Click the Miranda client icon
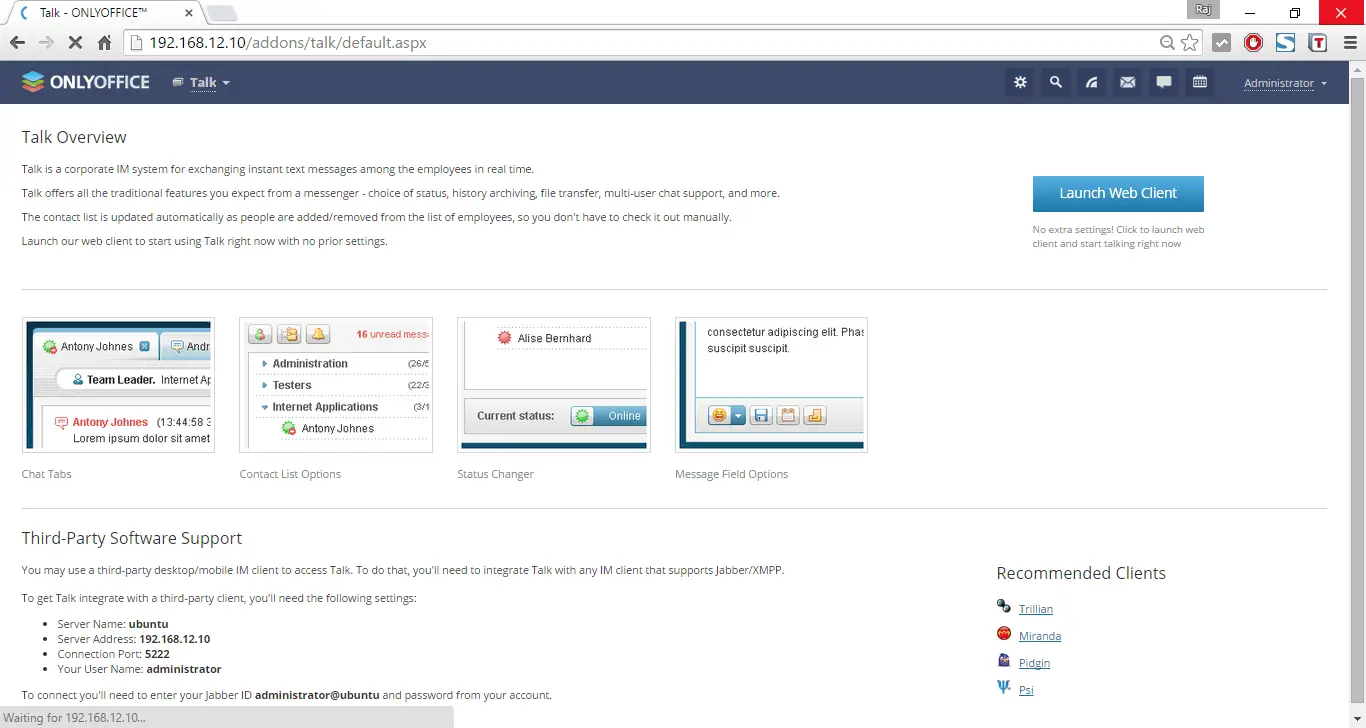This screenshot has height=728, width=1366. [x=1004, y=633]
